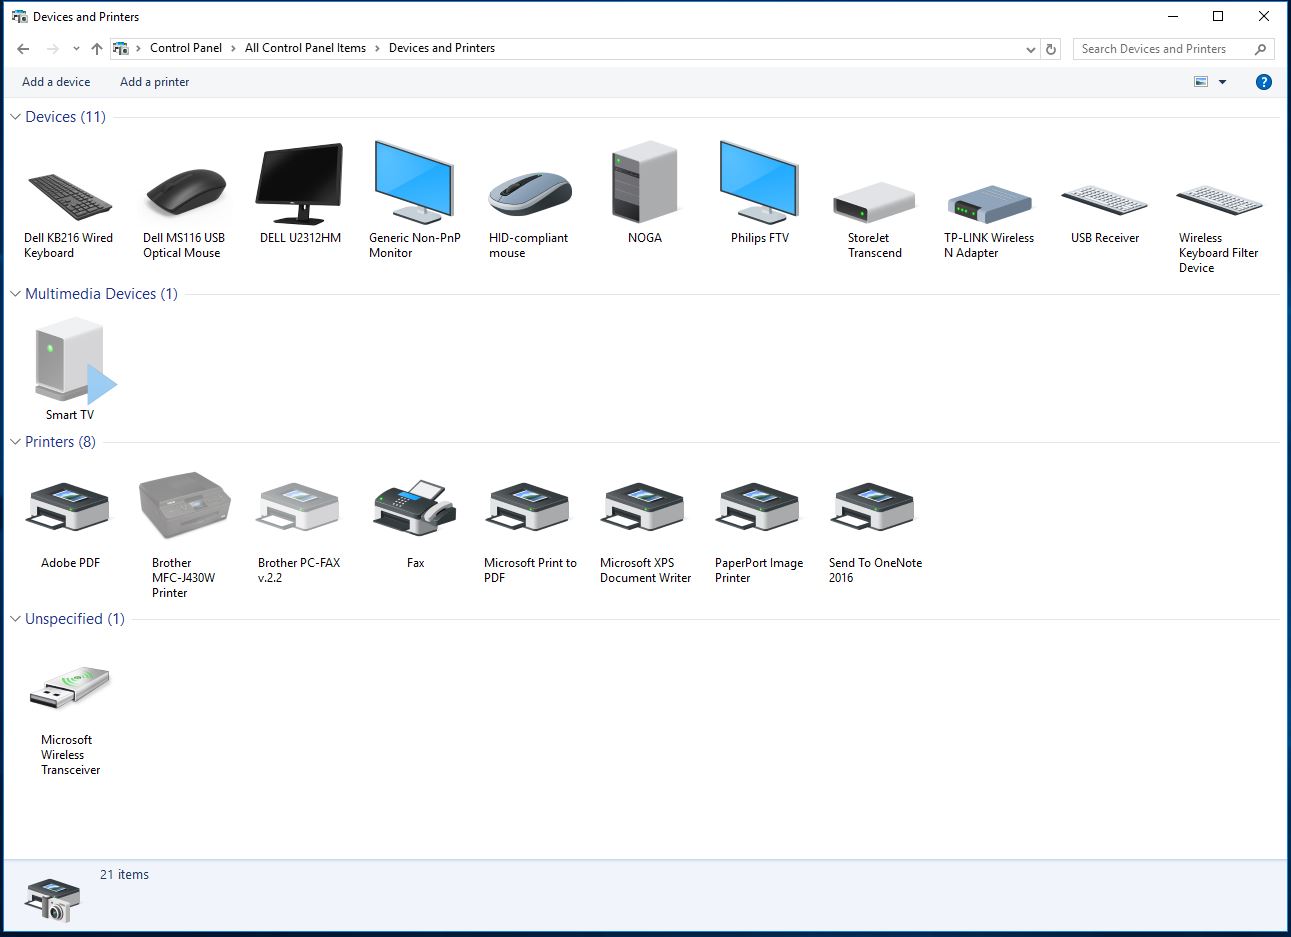Screen dimensions: 1291x937
Task: Click the details pane printer camera icon
Action: [x=53, y=899]
